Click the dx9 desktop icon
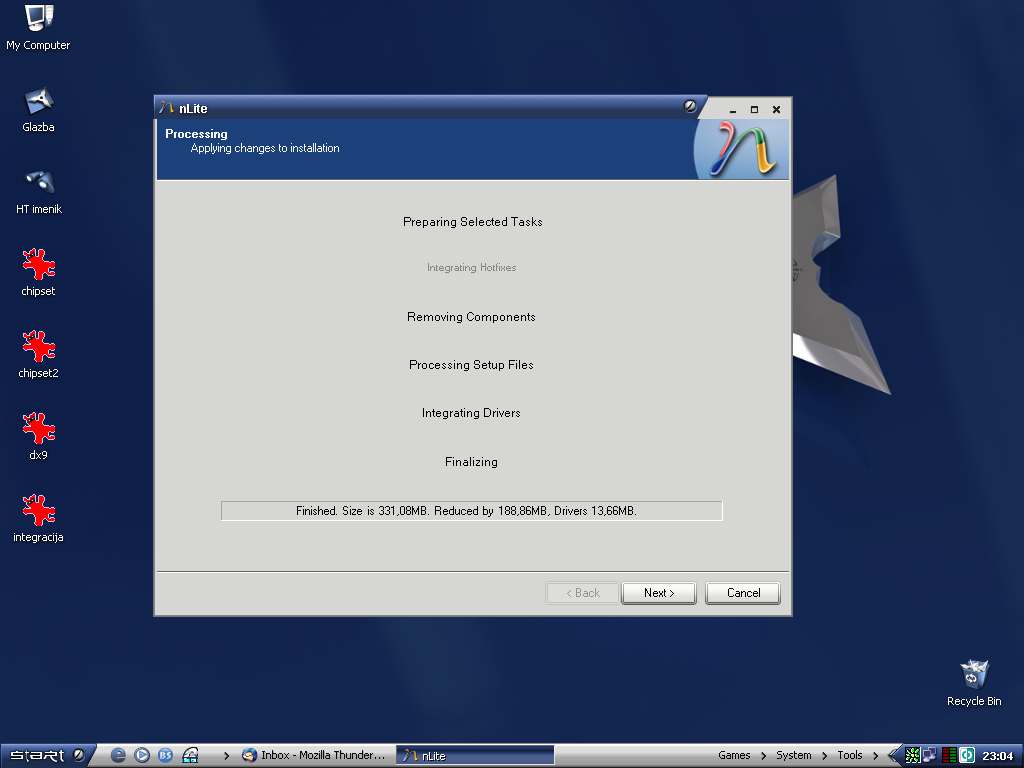Screen dimensions: 1024x768 point(38,430)
